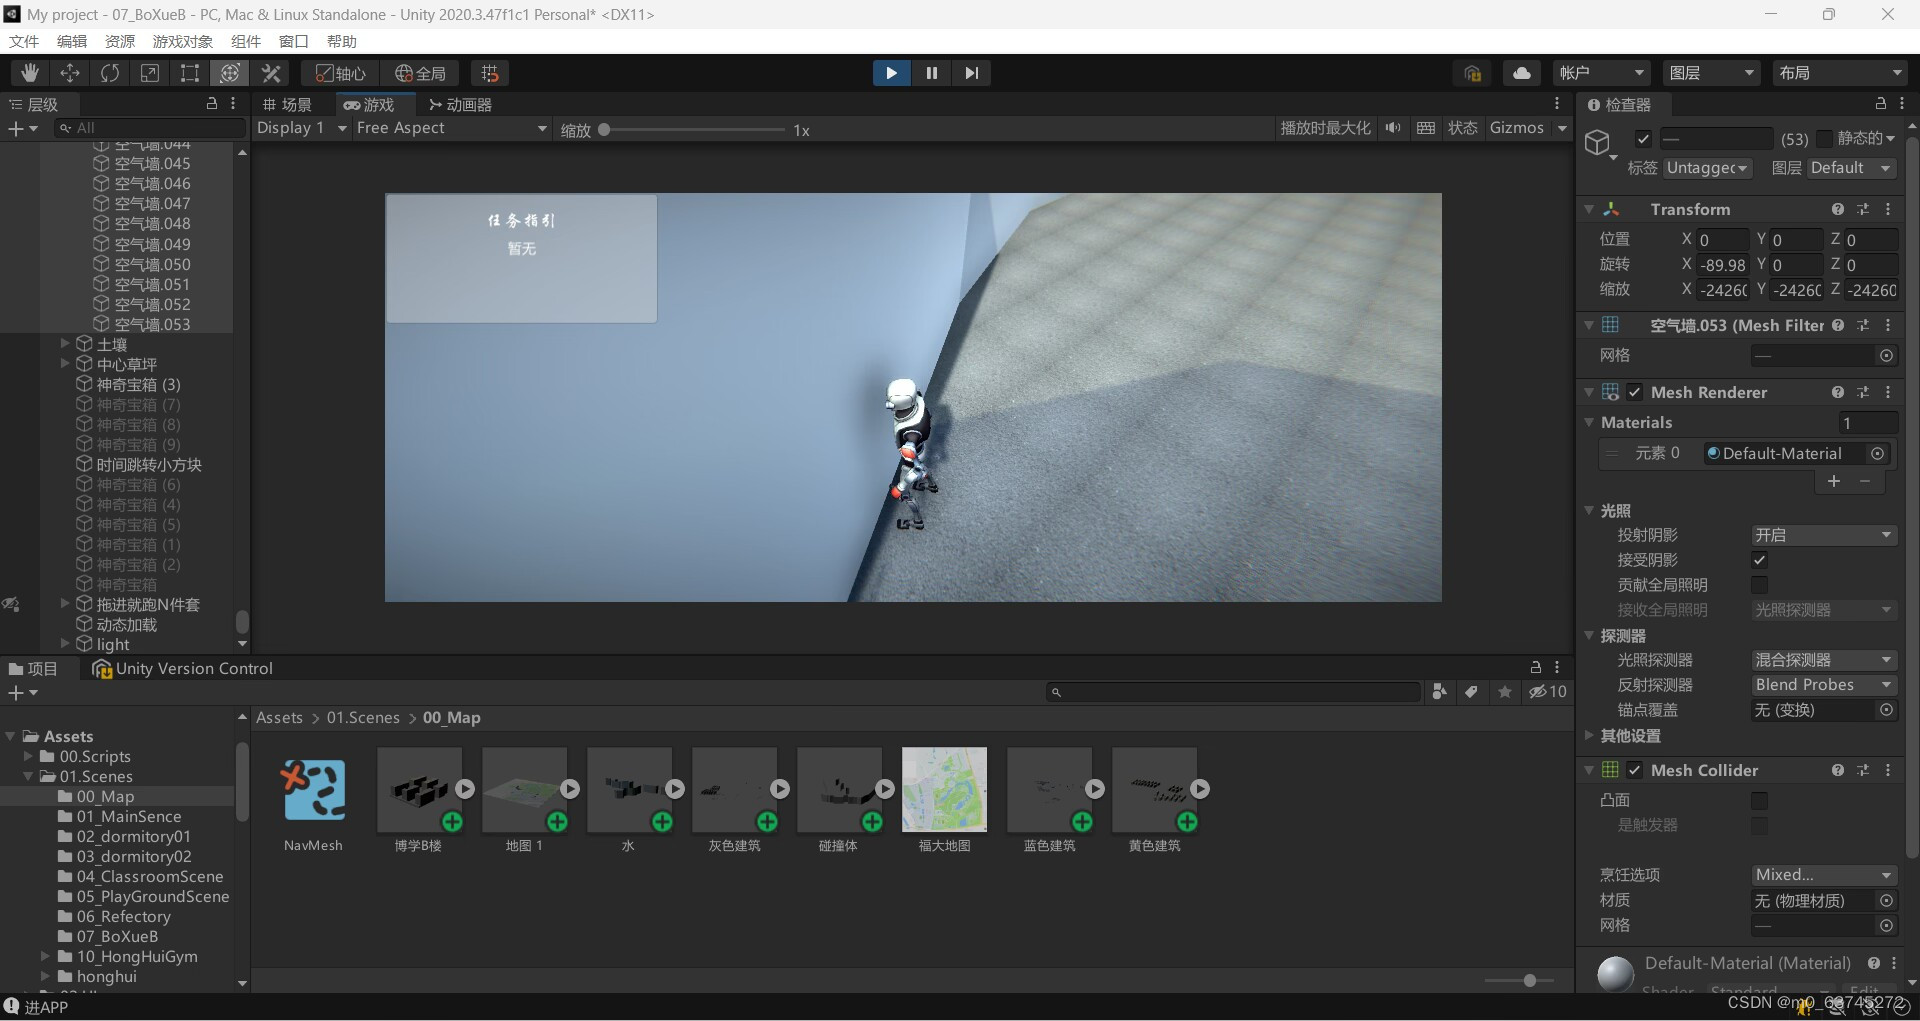Open Mesh Collider more options menu
Viewport: 1920px width, 1021px height.
click(1888, 770)
